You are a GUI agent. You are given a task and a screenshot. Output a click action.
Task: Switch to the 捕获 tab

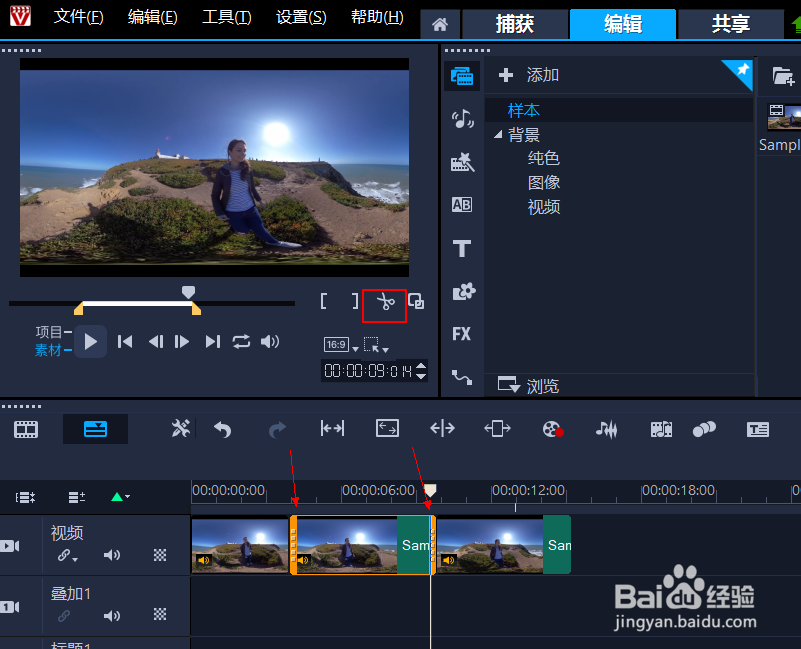point(514,24)
